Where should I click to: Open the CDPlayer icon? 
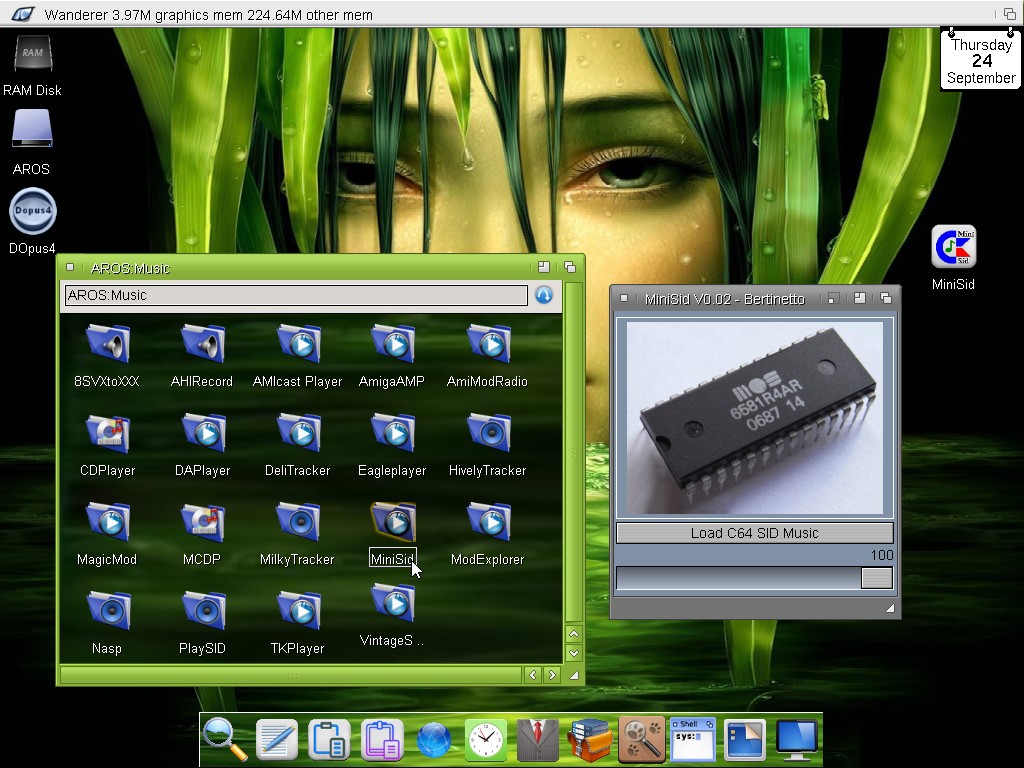pyautogui.click(x=107, y=433)
